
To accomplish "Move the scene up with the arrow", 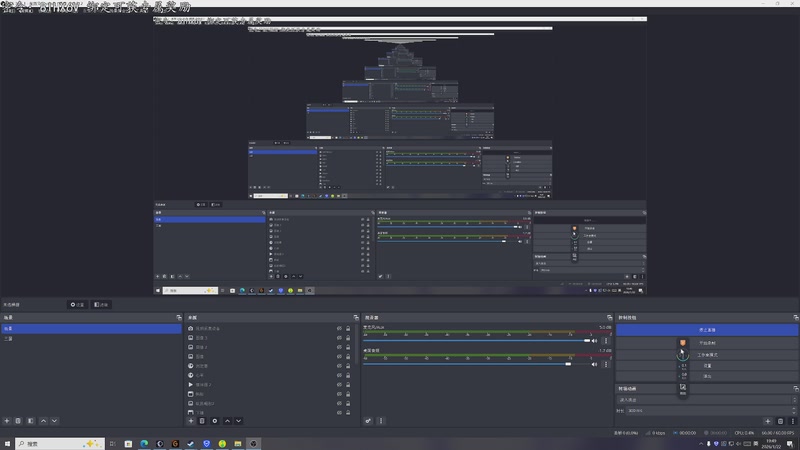I will pos(43,421).
